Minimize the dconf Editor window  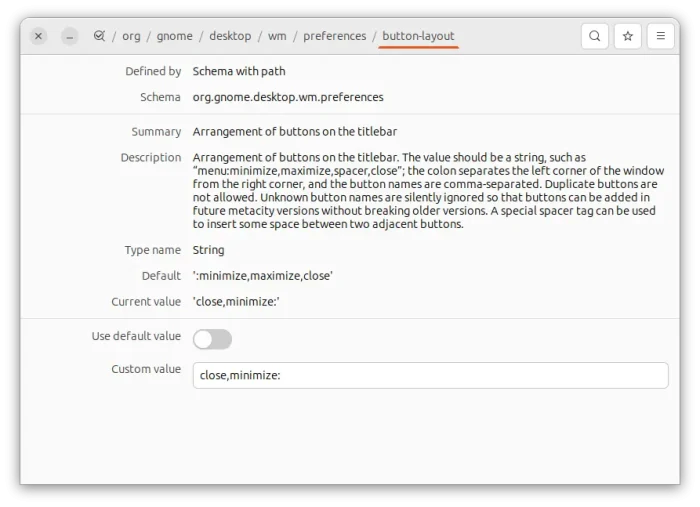click(x=70, y=36)
